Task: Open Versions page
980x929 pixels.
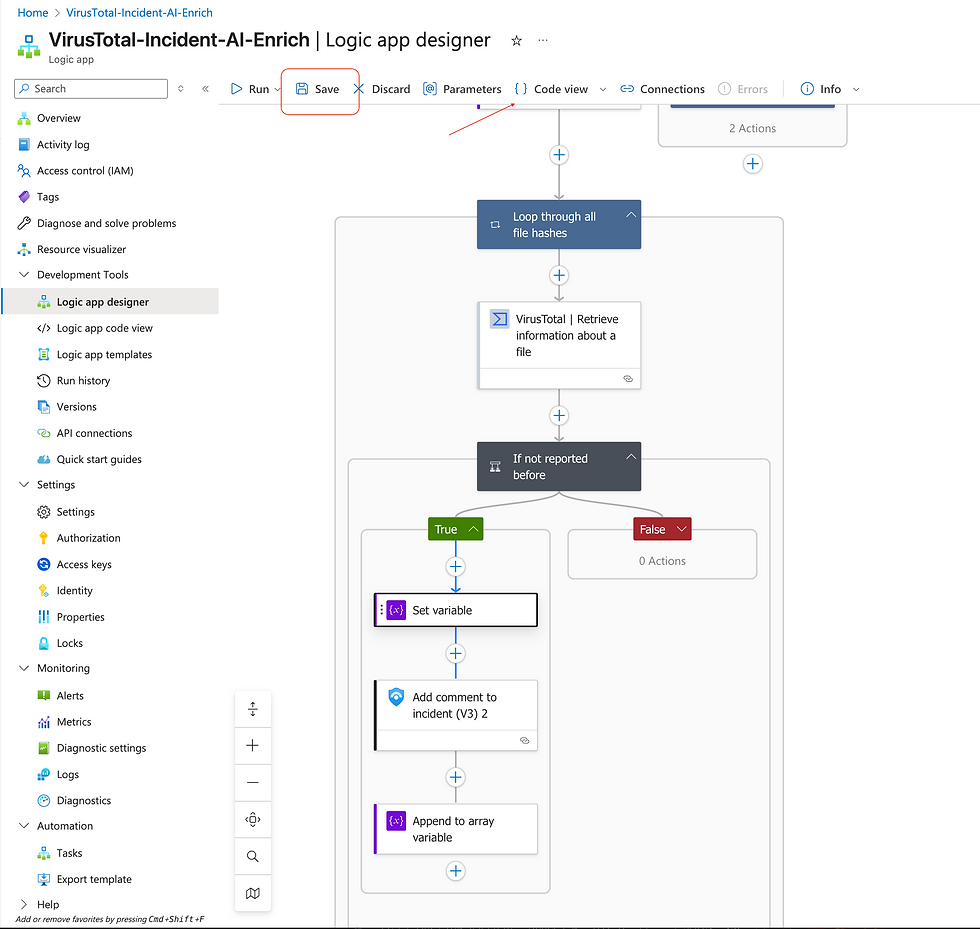Action: point(76,407)
